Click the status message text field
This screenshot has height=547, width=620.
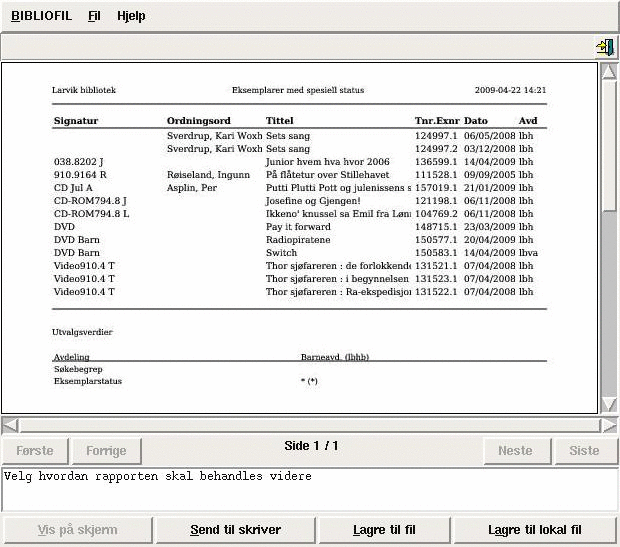[x=308, y=488]
